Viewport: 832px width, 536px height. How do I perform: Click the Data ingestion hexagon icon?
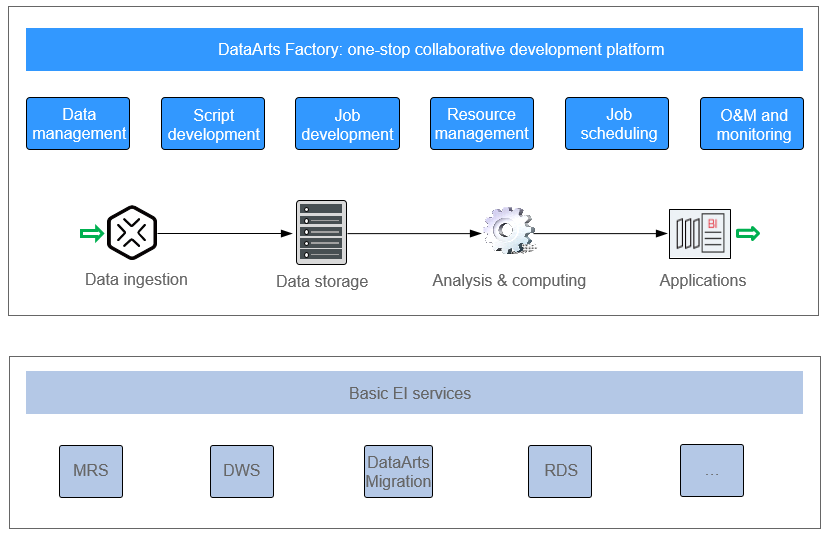coord(132,232)
